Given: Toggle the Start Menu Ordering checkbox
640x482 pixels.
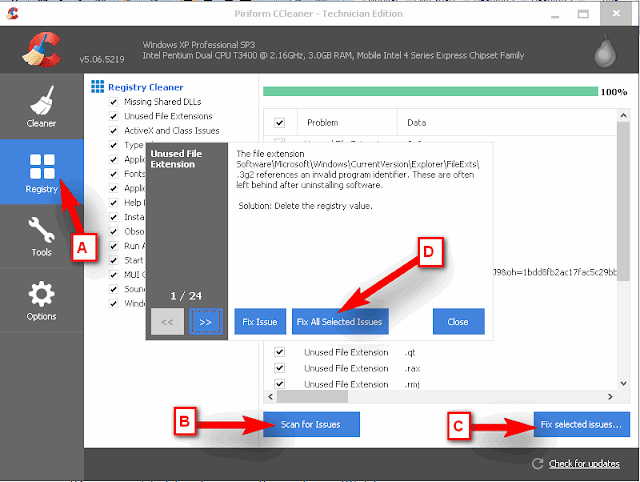Looking at the screenshot, I should [x=113, y=260].
